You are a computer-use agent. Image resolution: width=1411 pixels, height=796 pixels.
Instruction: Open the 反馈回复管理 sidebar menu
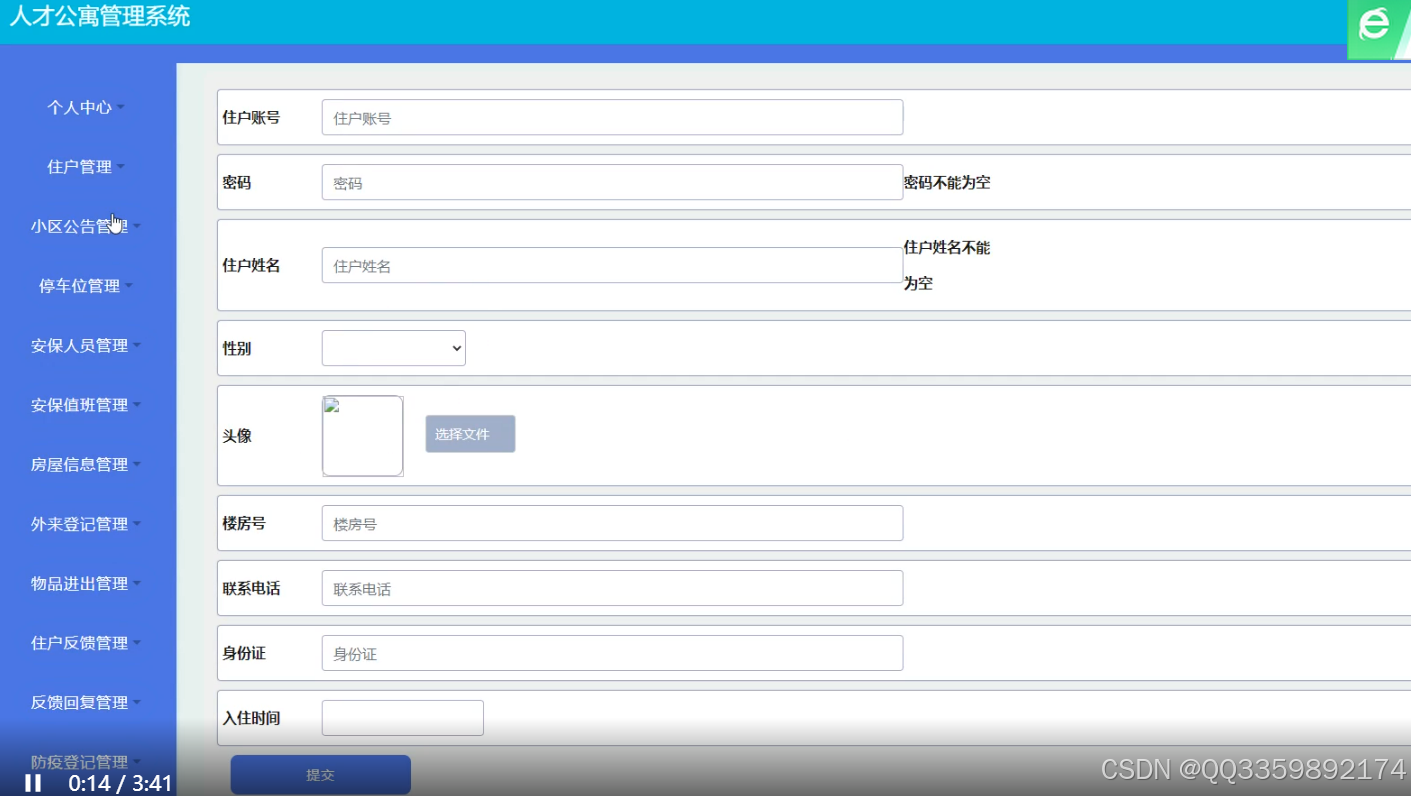tap(86, 702)
